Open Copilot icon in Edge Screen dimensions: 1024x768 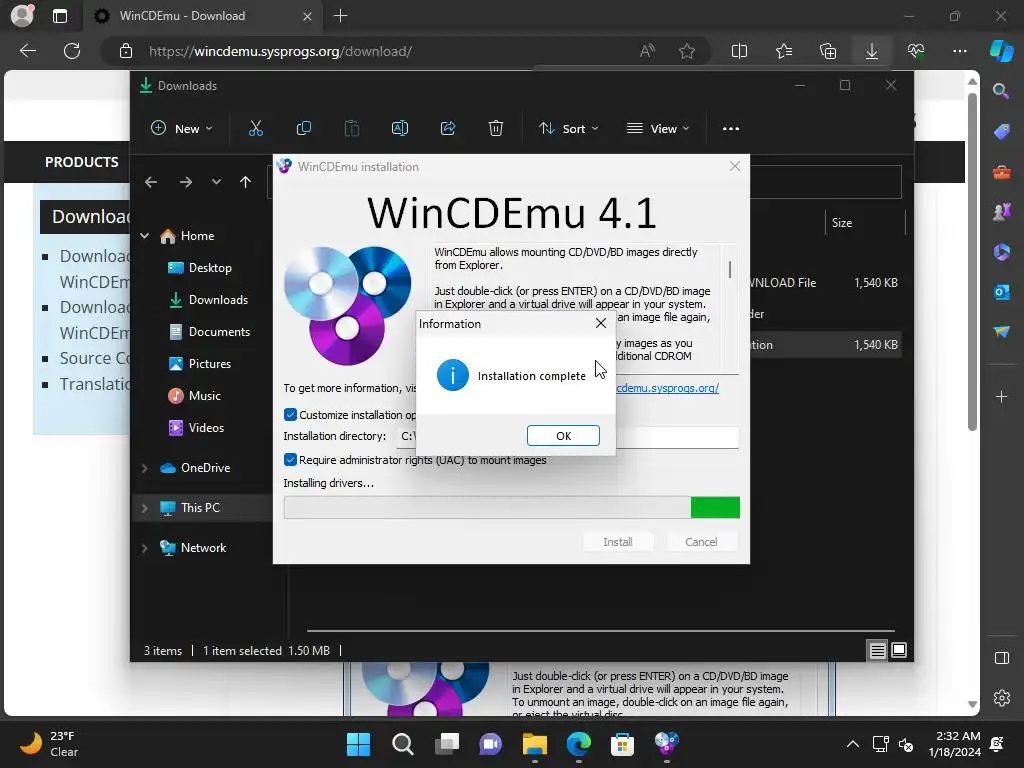(1001, 51)
